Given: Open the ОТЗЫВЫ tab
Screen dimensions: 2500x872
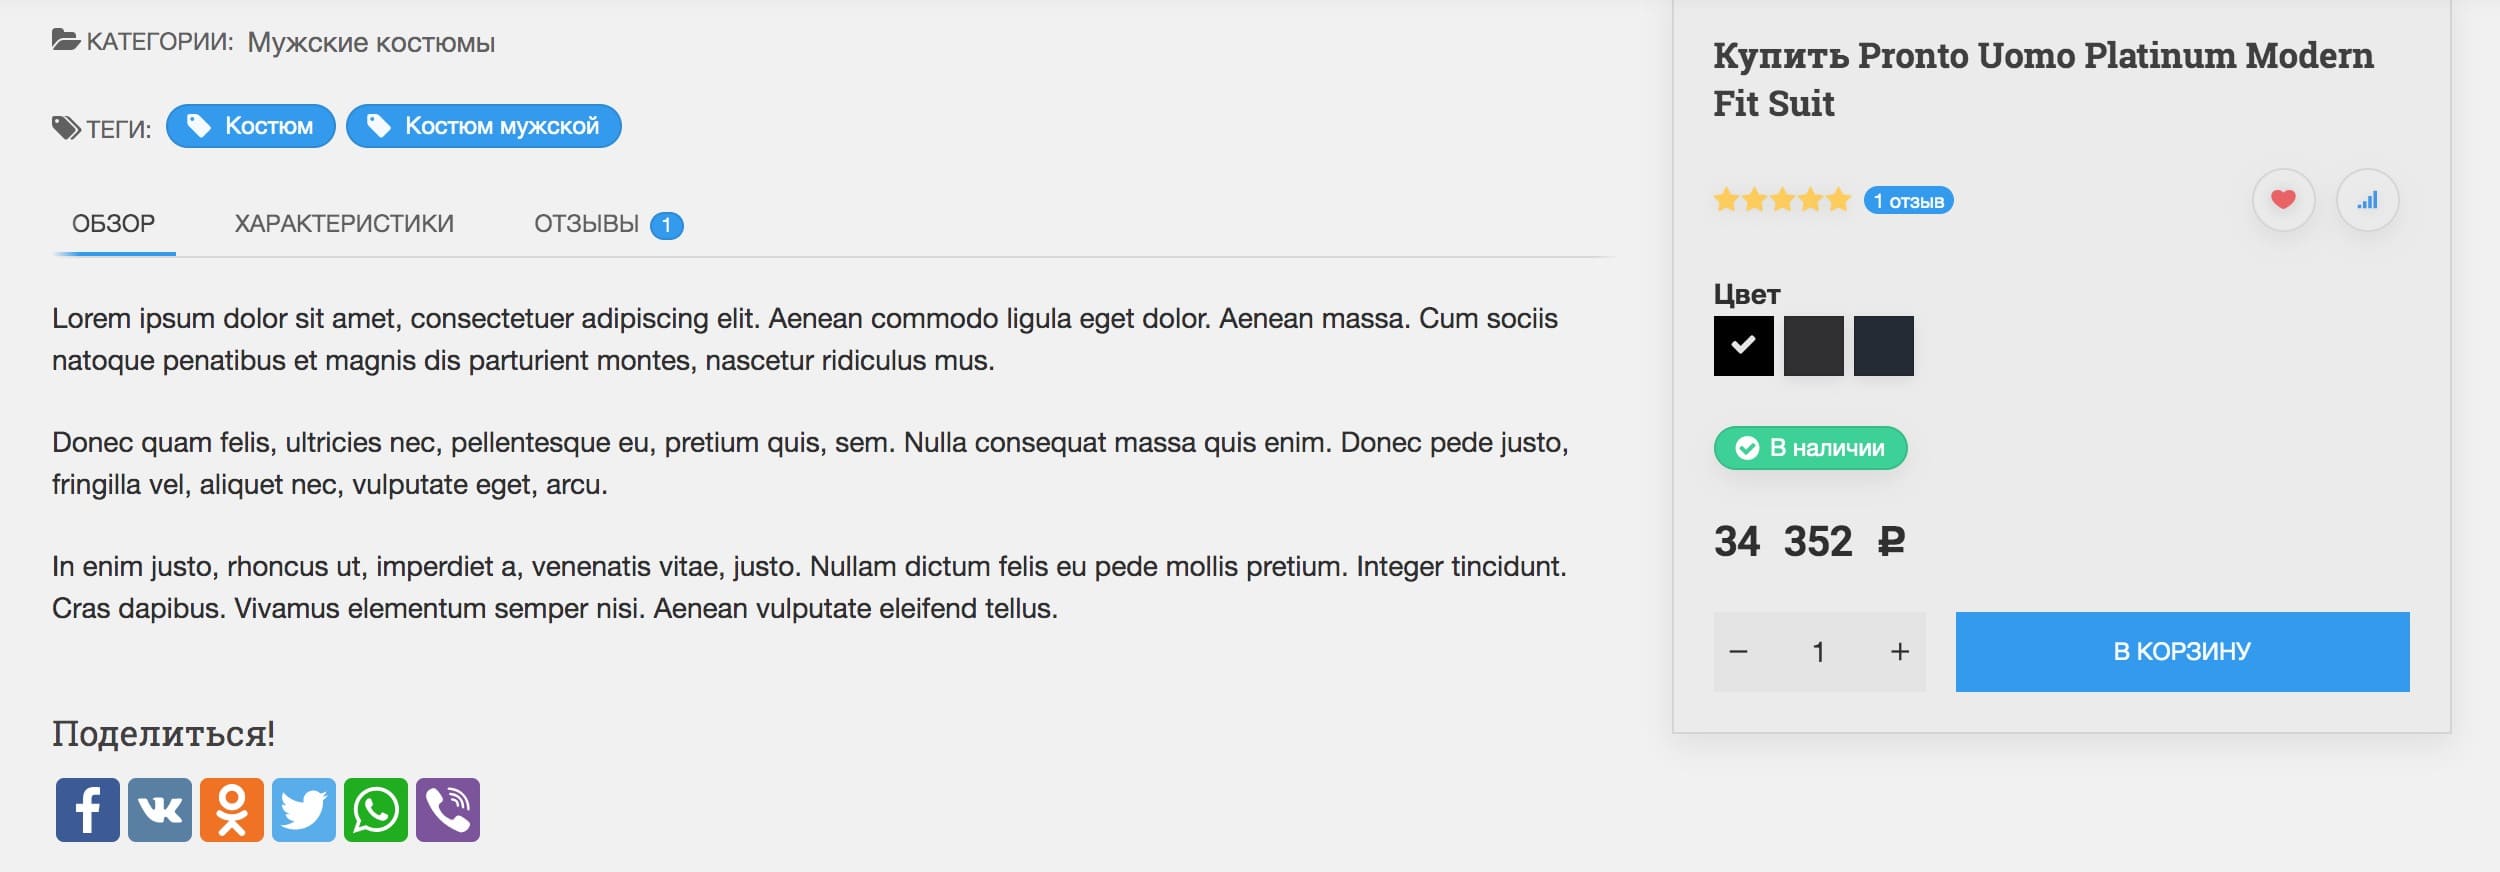Looking at the screenshot, I should click(x=608, y=224).
